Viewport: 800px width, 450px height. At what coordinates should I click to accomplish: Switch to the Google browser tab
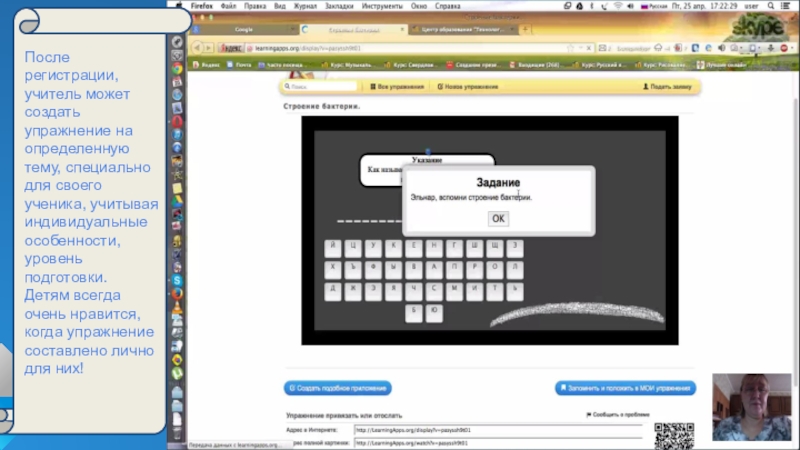[243, 29]
